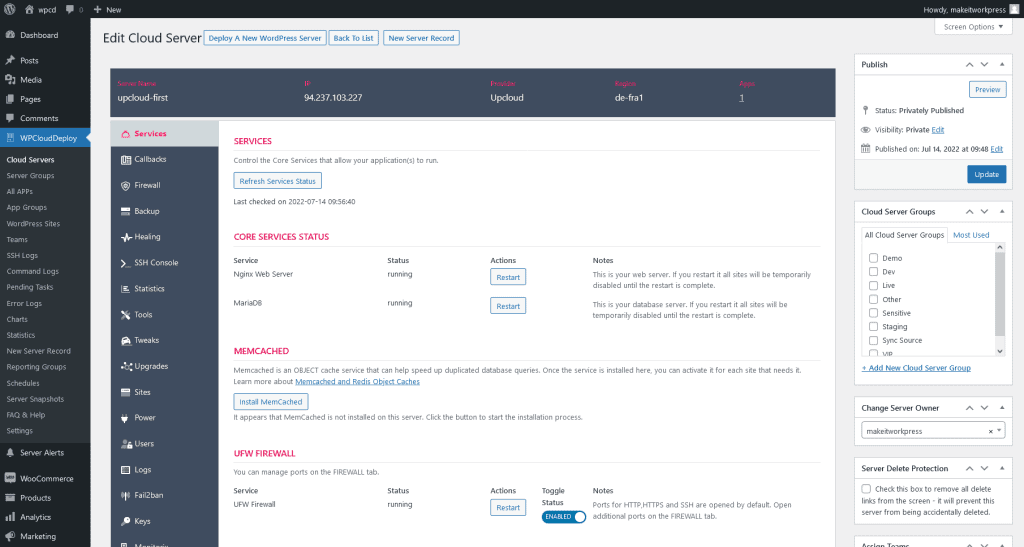
Task: Open the server owner makeitworkpress dropdown
Action: coord(933,431)
